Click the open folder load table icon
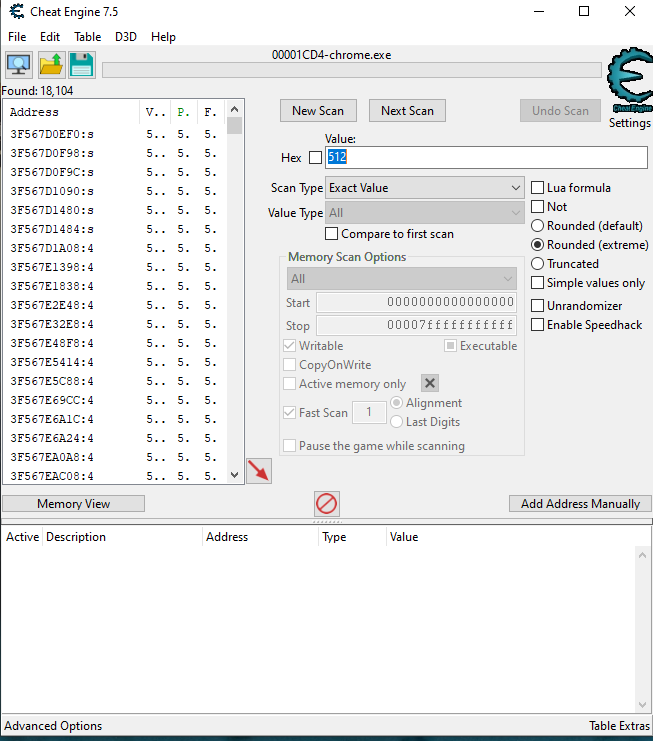The width and height of the screenshot is (653, 741). coord(51,65)
